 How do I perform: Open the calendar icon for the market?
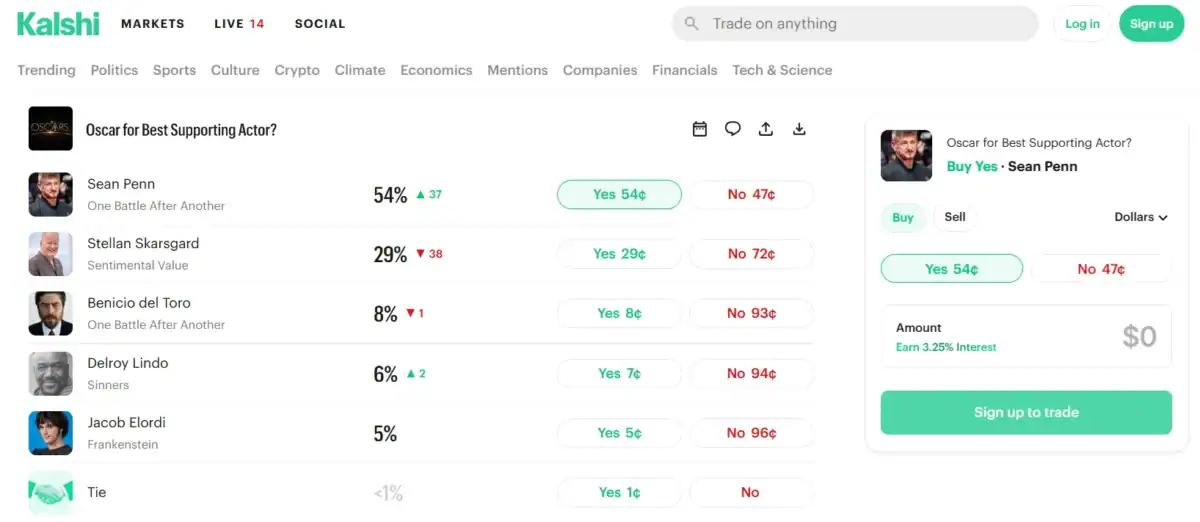pyautogui.click(x=700, y=129)
